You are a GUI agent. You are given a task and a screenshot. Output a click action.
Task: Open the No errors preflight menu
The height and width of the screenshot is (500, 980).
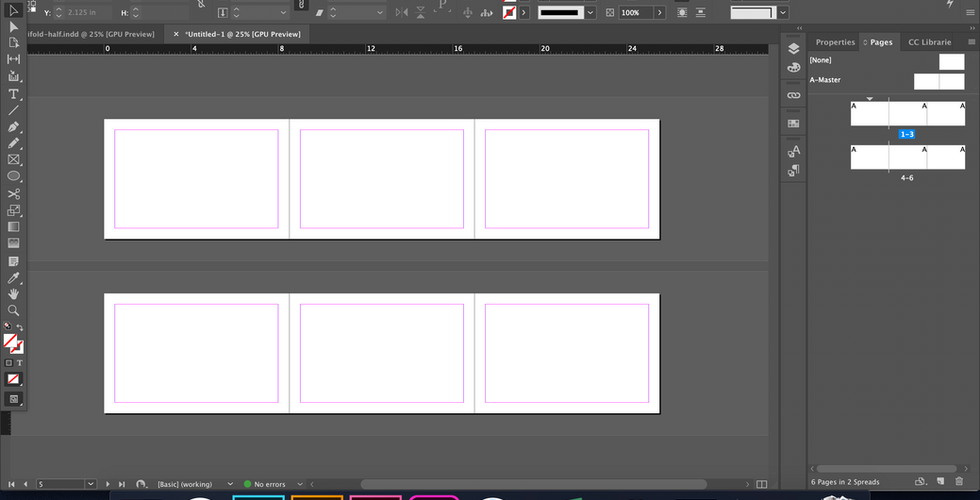coord(300,484)
